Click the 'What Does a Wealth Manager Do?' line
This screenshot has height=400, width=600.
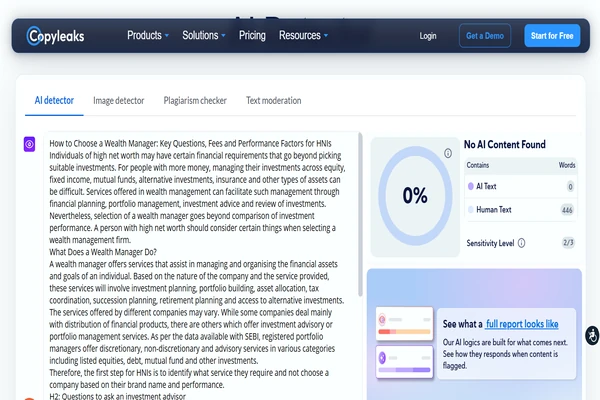coord(103,252)
